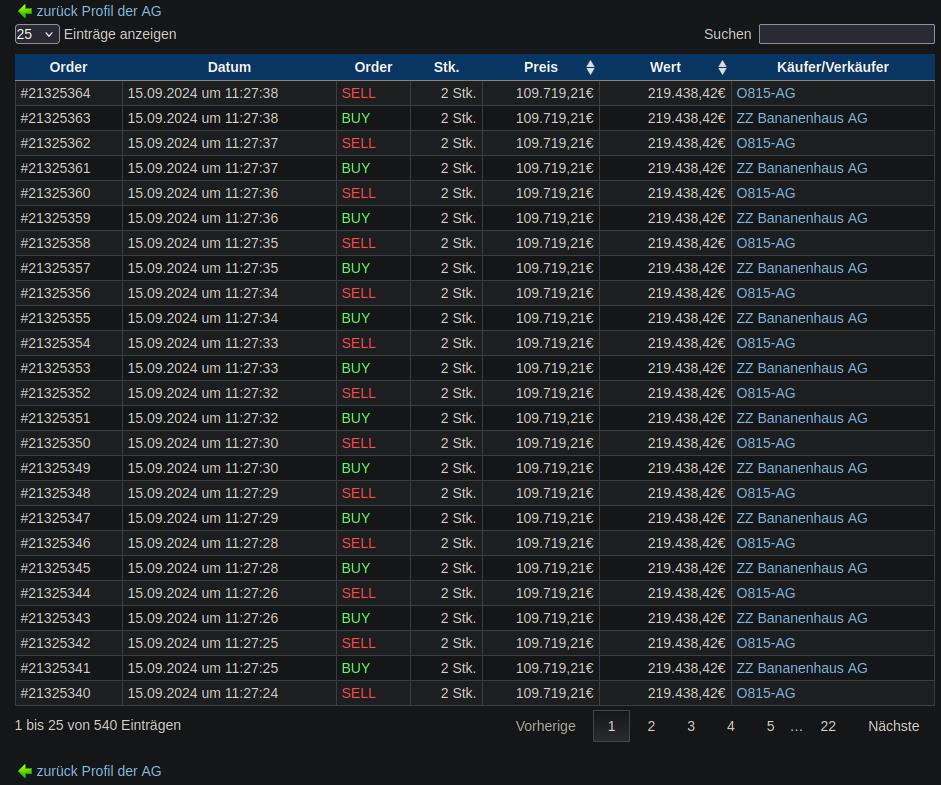Open ZZ Bananenhaus AG in order #21325353
Screen dimensions: 941x785
802,368
